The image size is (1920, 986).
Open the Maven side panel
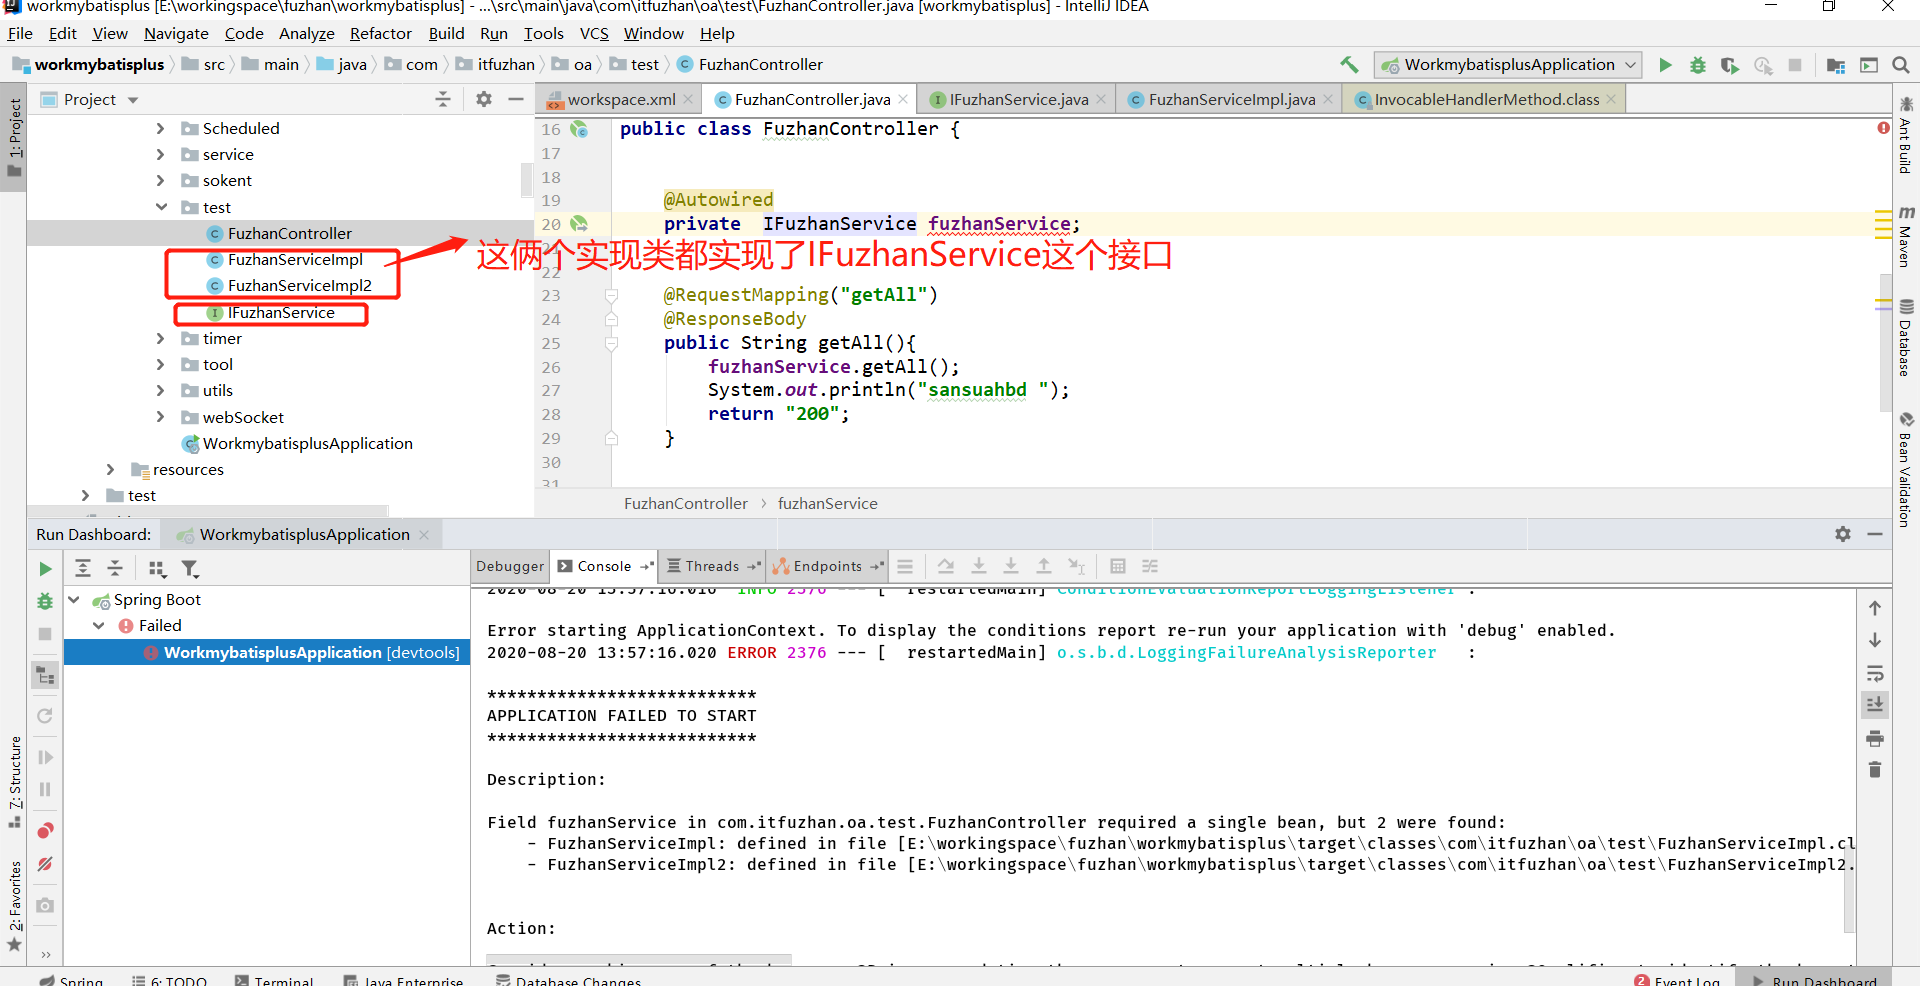(1906, 236)
